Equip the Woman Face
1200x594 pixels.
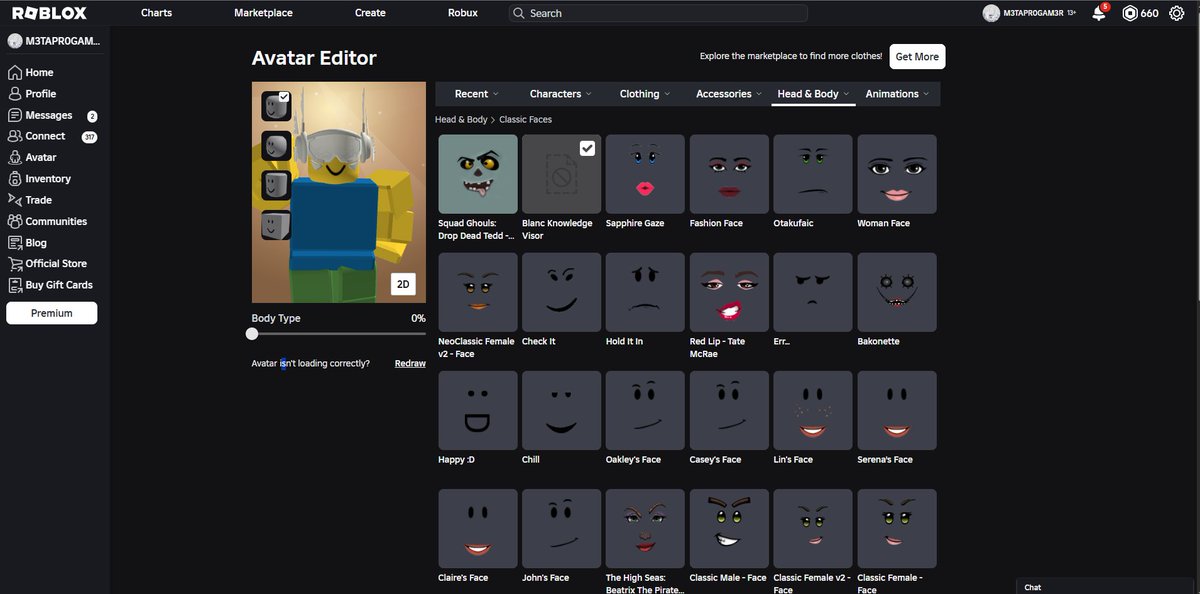897,174
